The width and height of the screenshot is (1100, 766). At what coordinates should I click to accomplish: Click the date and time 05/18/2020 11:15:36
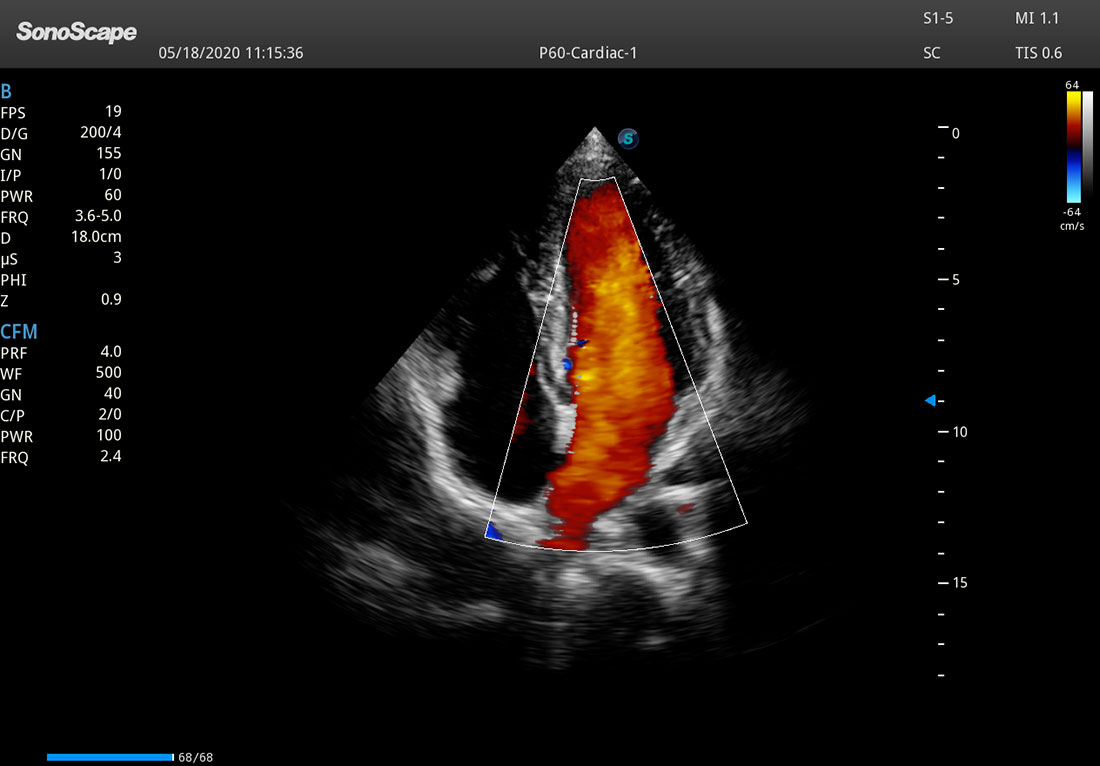pyautogui.click(x=231, y=53)
